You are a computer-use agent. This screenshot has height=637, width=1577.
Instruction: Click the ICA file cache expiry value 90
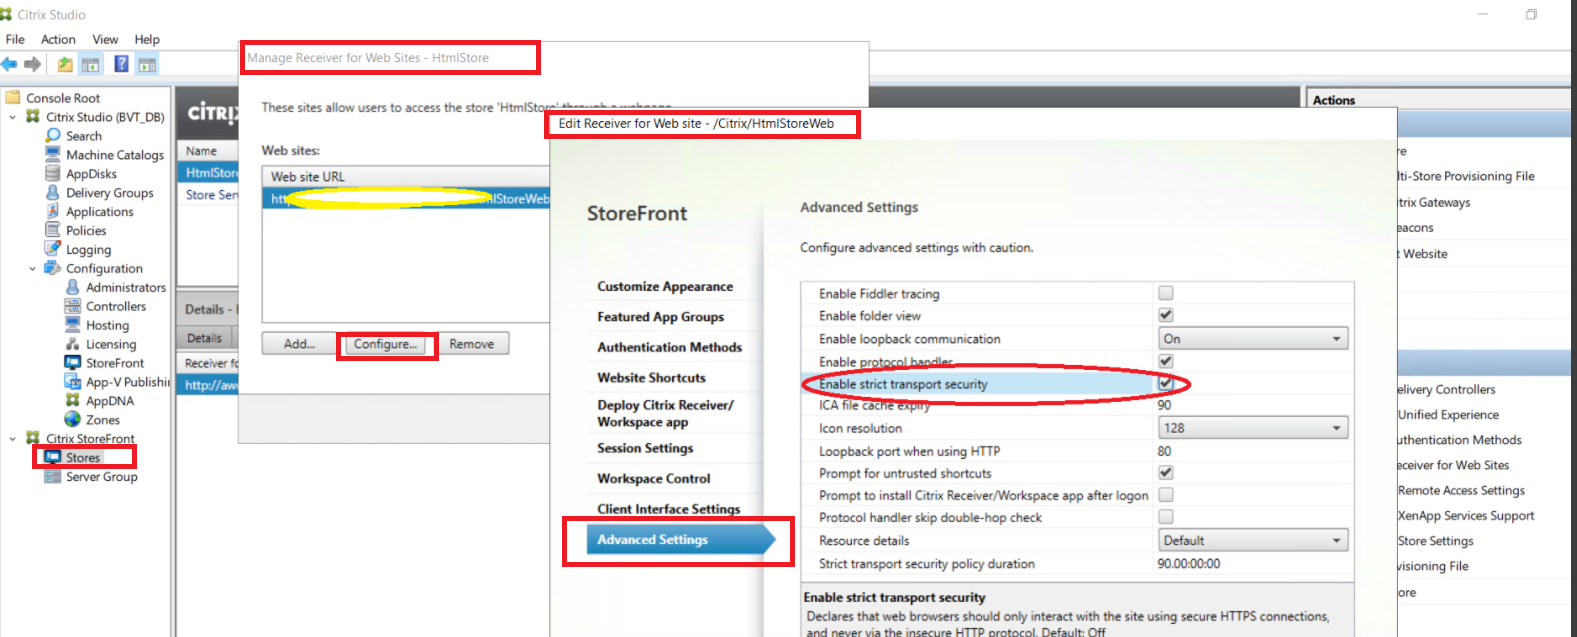coord(1164,405)
